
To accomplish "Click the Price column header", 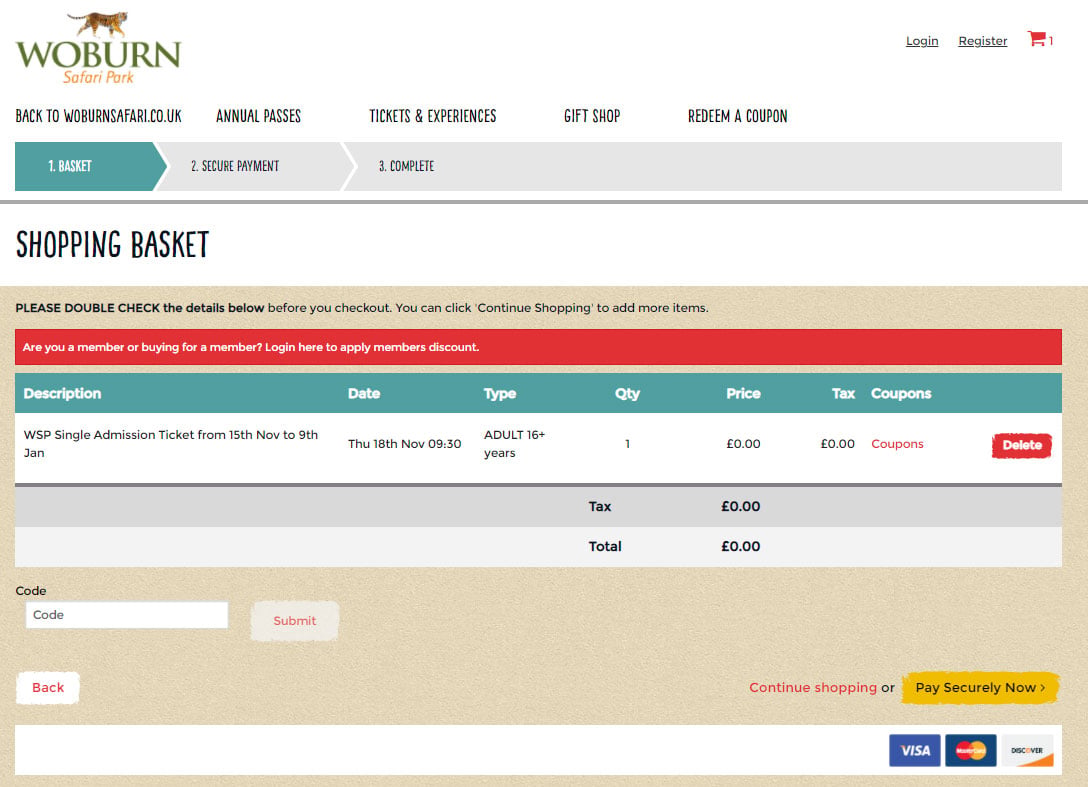I will tap(743, 394).
